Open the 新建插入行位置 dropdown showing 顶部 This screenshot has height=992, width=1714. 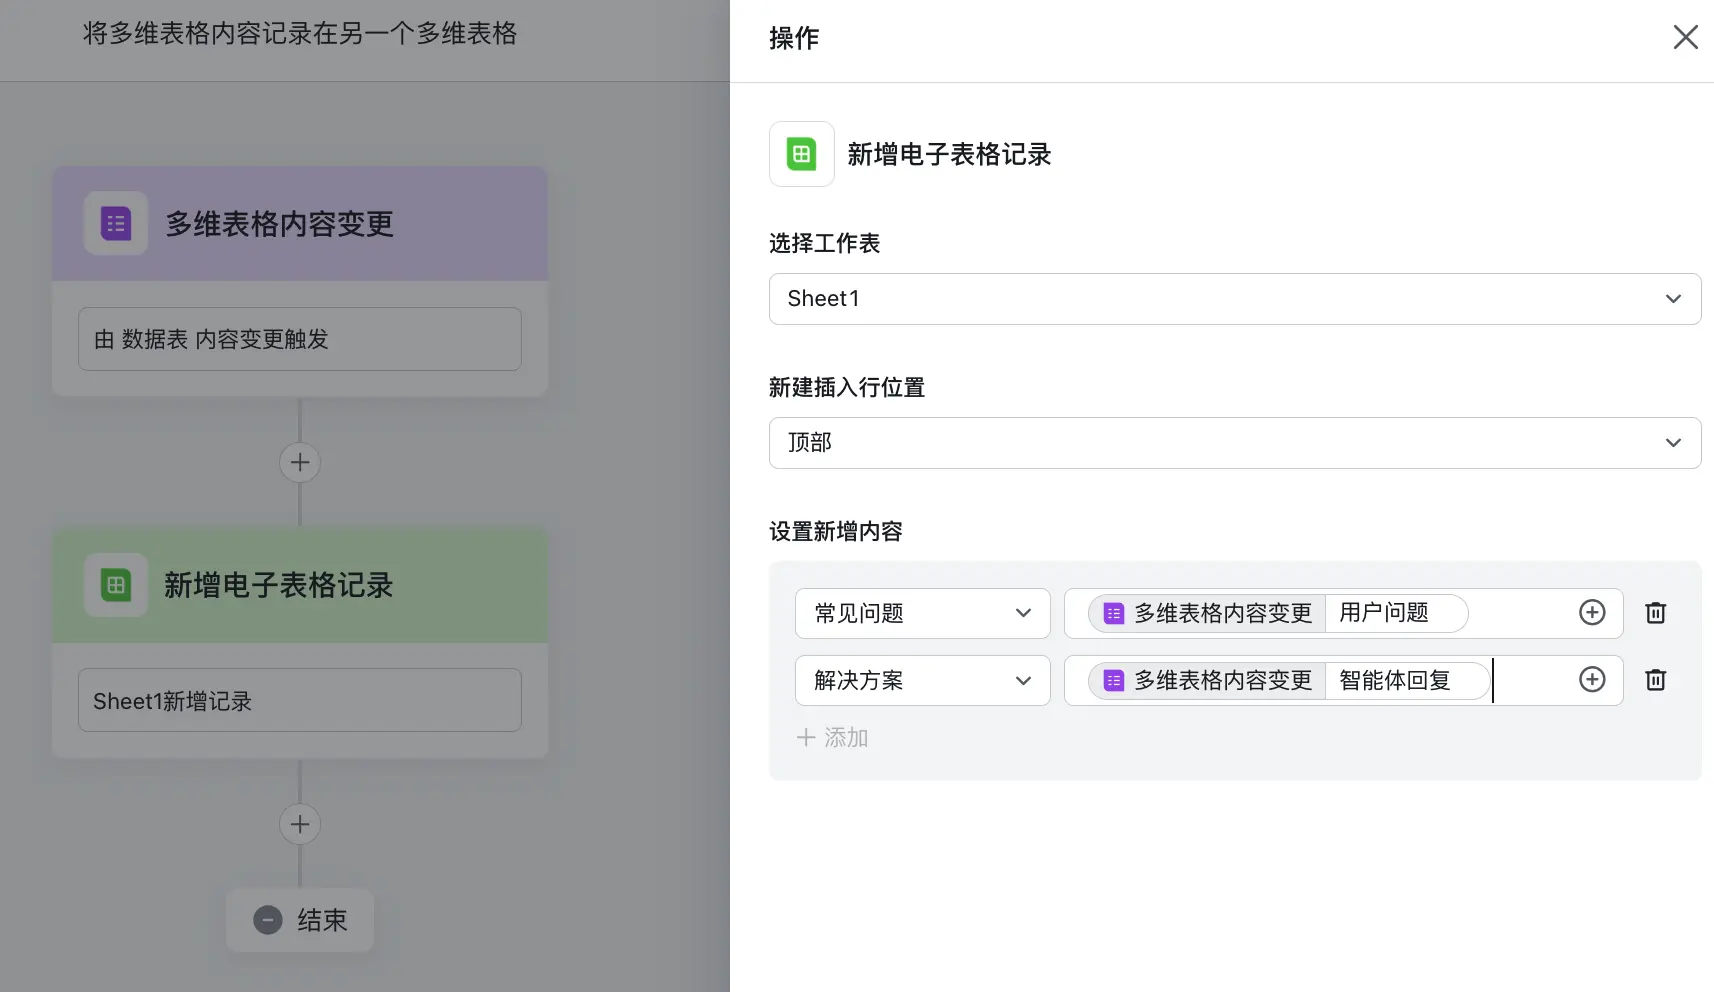1234,443
